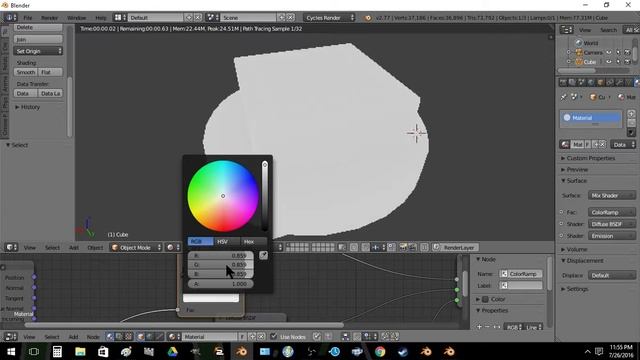
Task: Click the G value field in color picker
Action: pos(220,264)
